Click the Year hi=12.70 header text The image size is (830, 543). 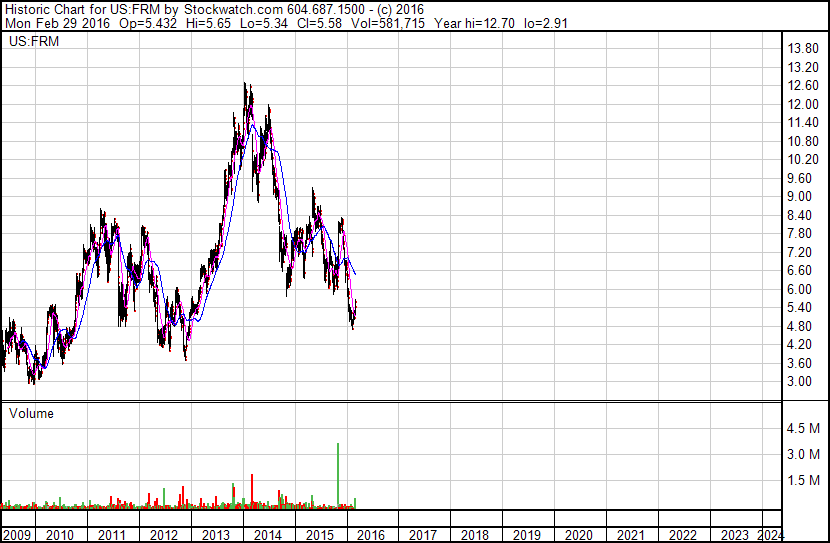pos(474,23)
